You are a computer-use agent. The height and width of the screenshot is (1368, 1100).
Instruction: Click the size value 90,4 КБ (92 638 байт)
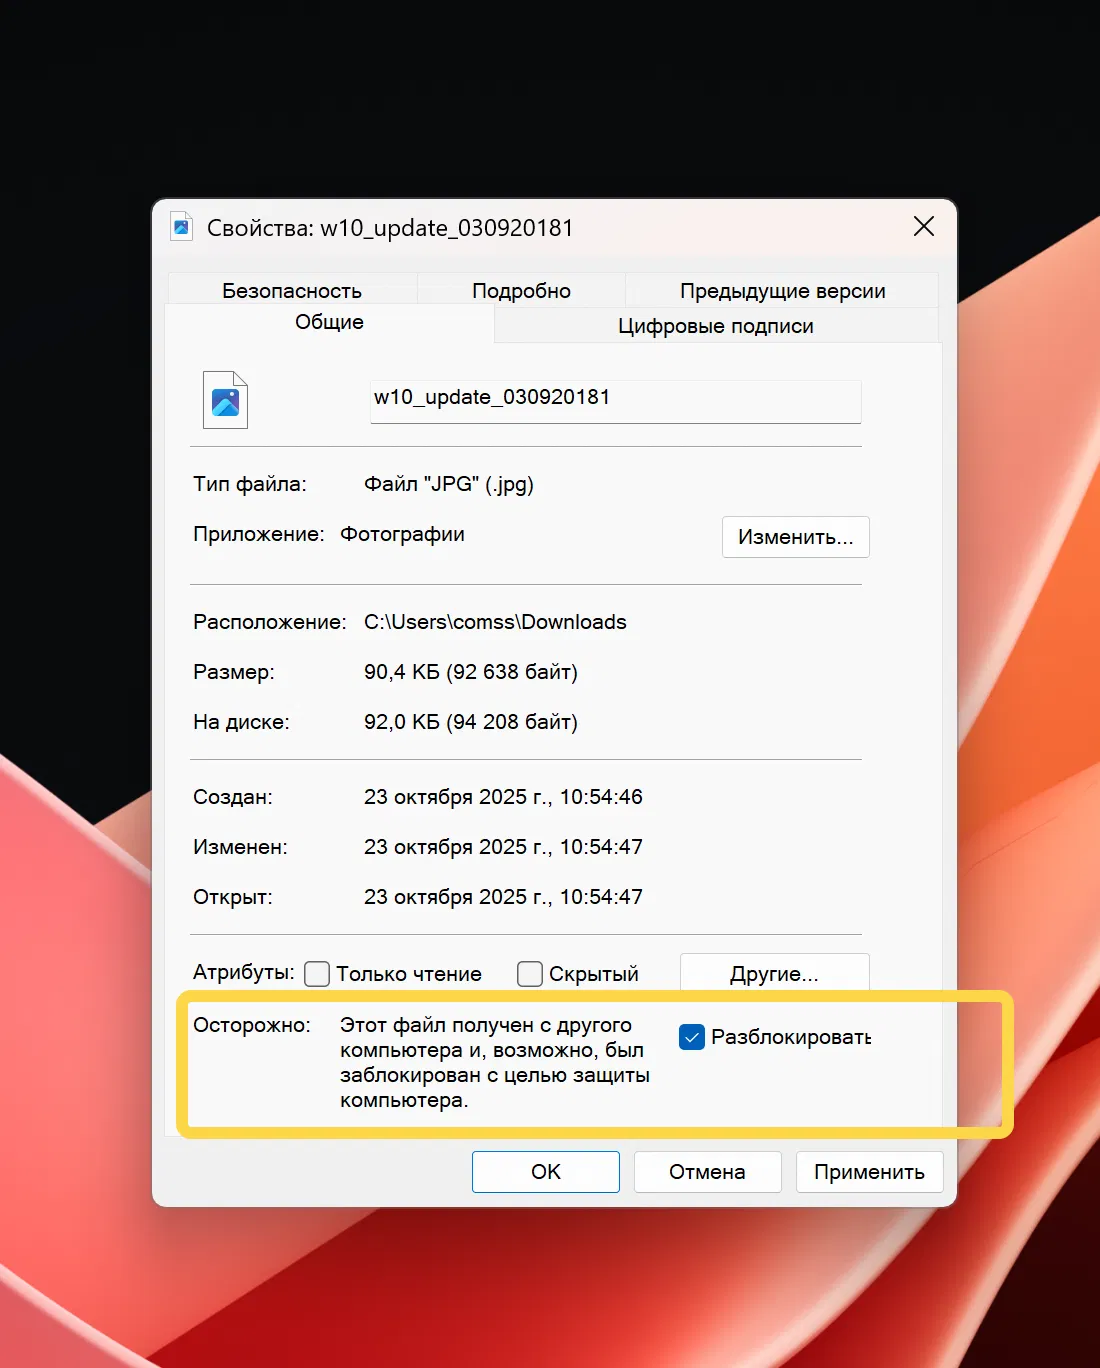click(471, 672)
